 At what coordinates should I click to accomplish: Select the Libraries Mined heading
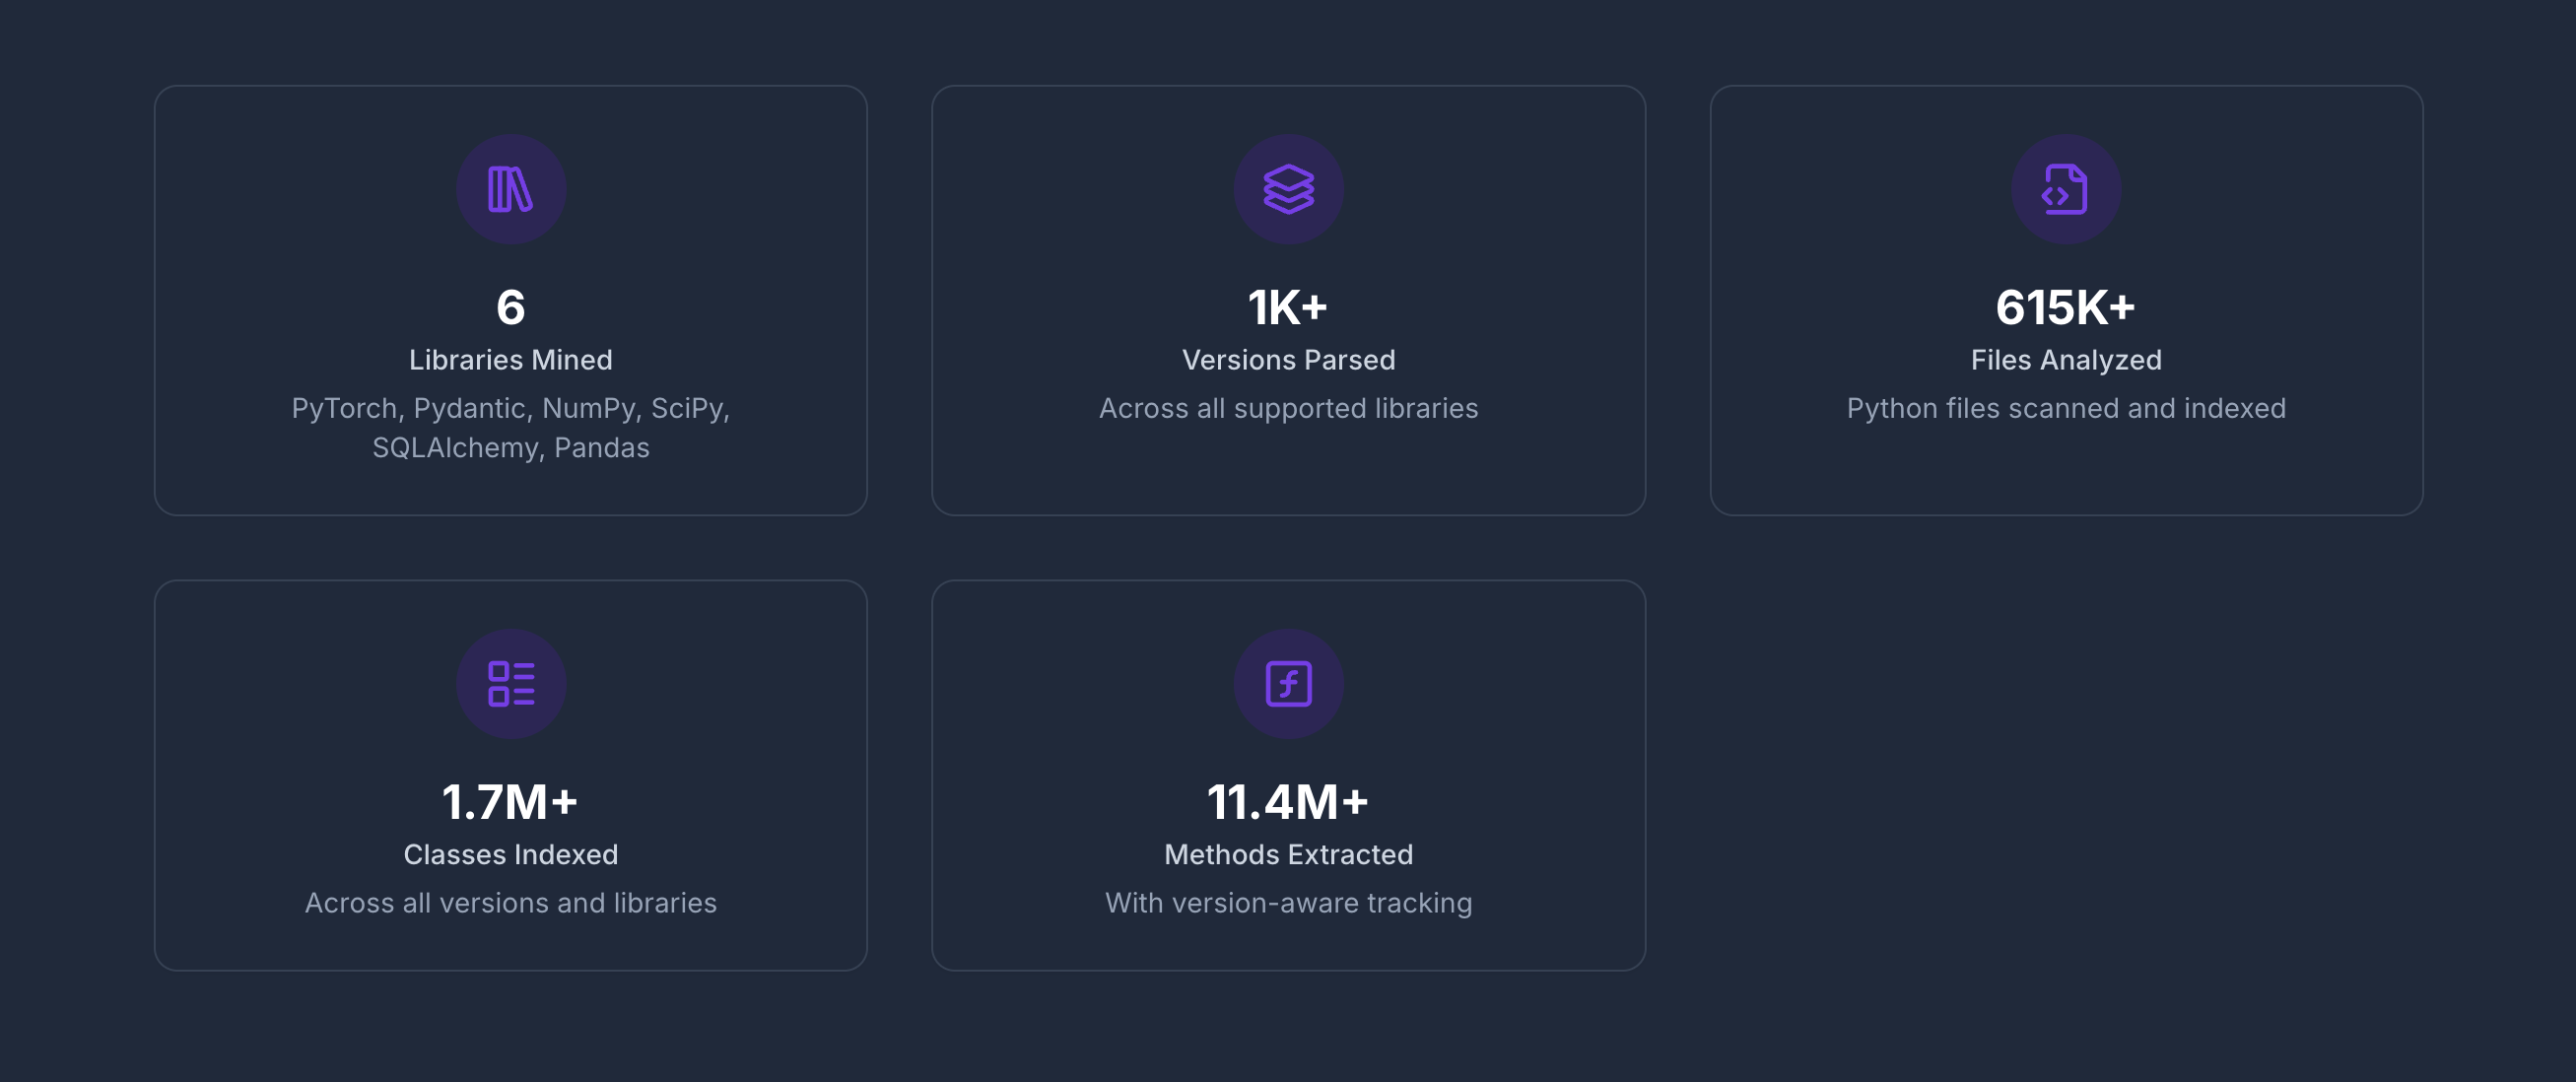tap(510, 360)
